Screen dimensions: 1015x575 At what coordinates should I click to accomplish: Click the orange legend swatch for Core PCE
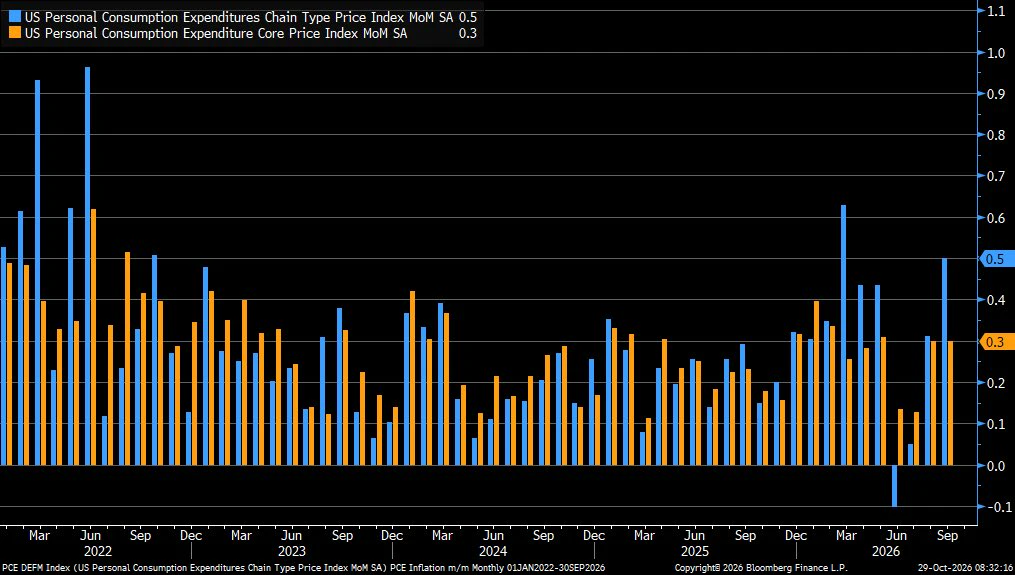[x=14, y=33]
